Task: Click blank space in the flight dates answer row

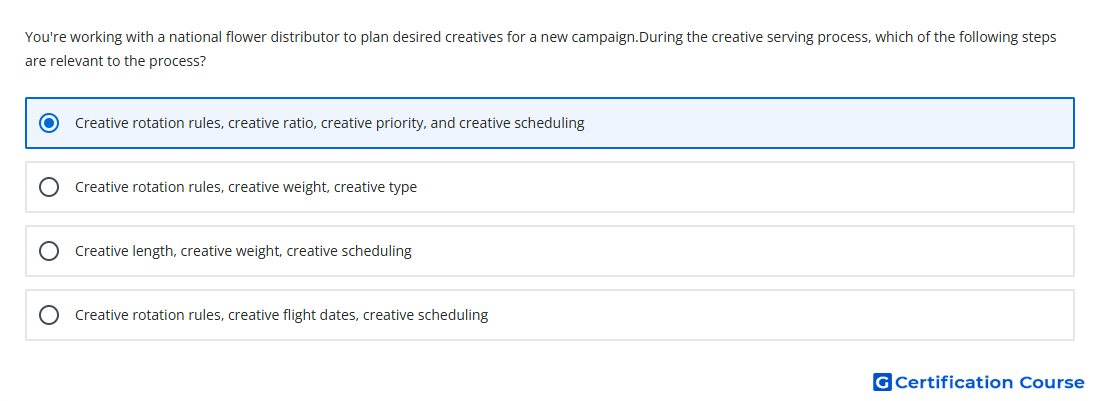Action: click(779, 315)
